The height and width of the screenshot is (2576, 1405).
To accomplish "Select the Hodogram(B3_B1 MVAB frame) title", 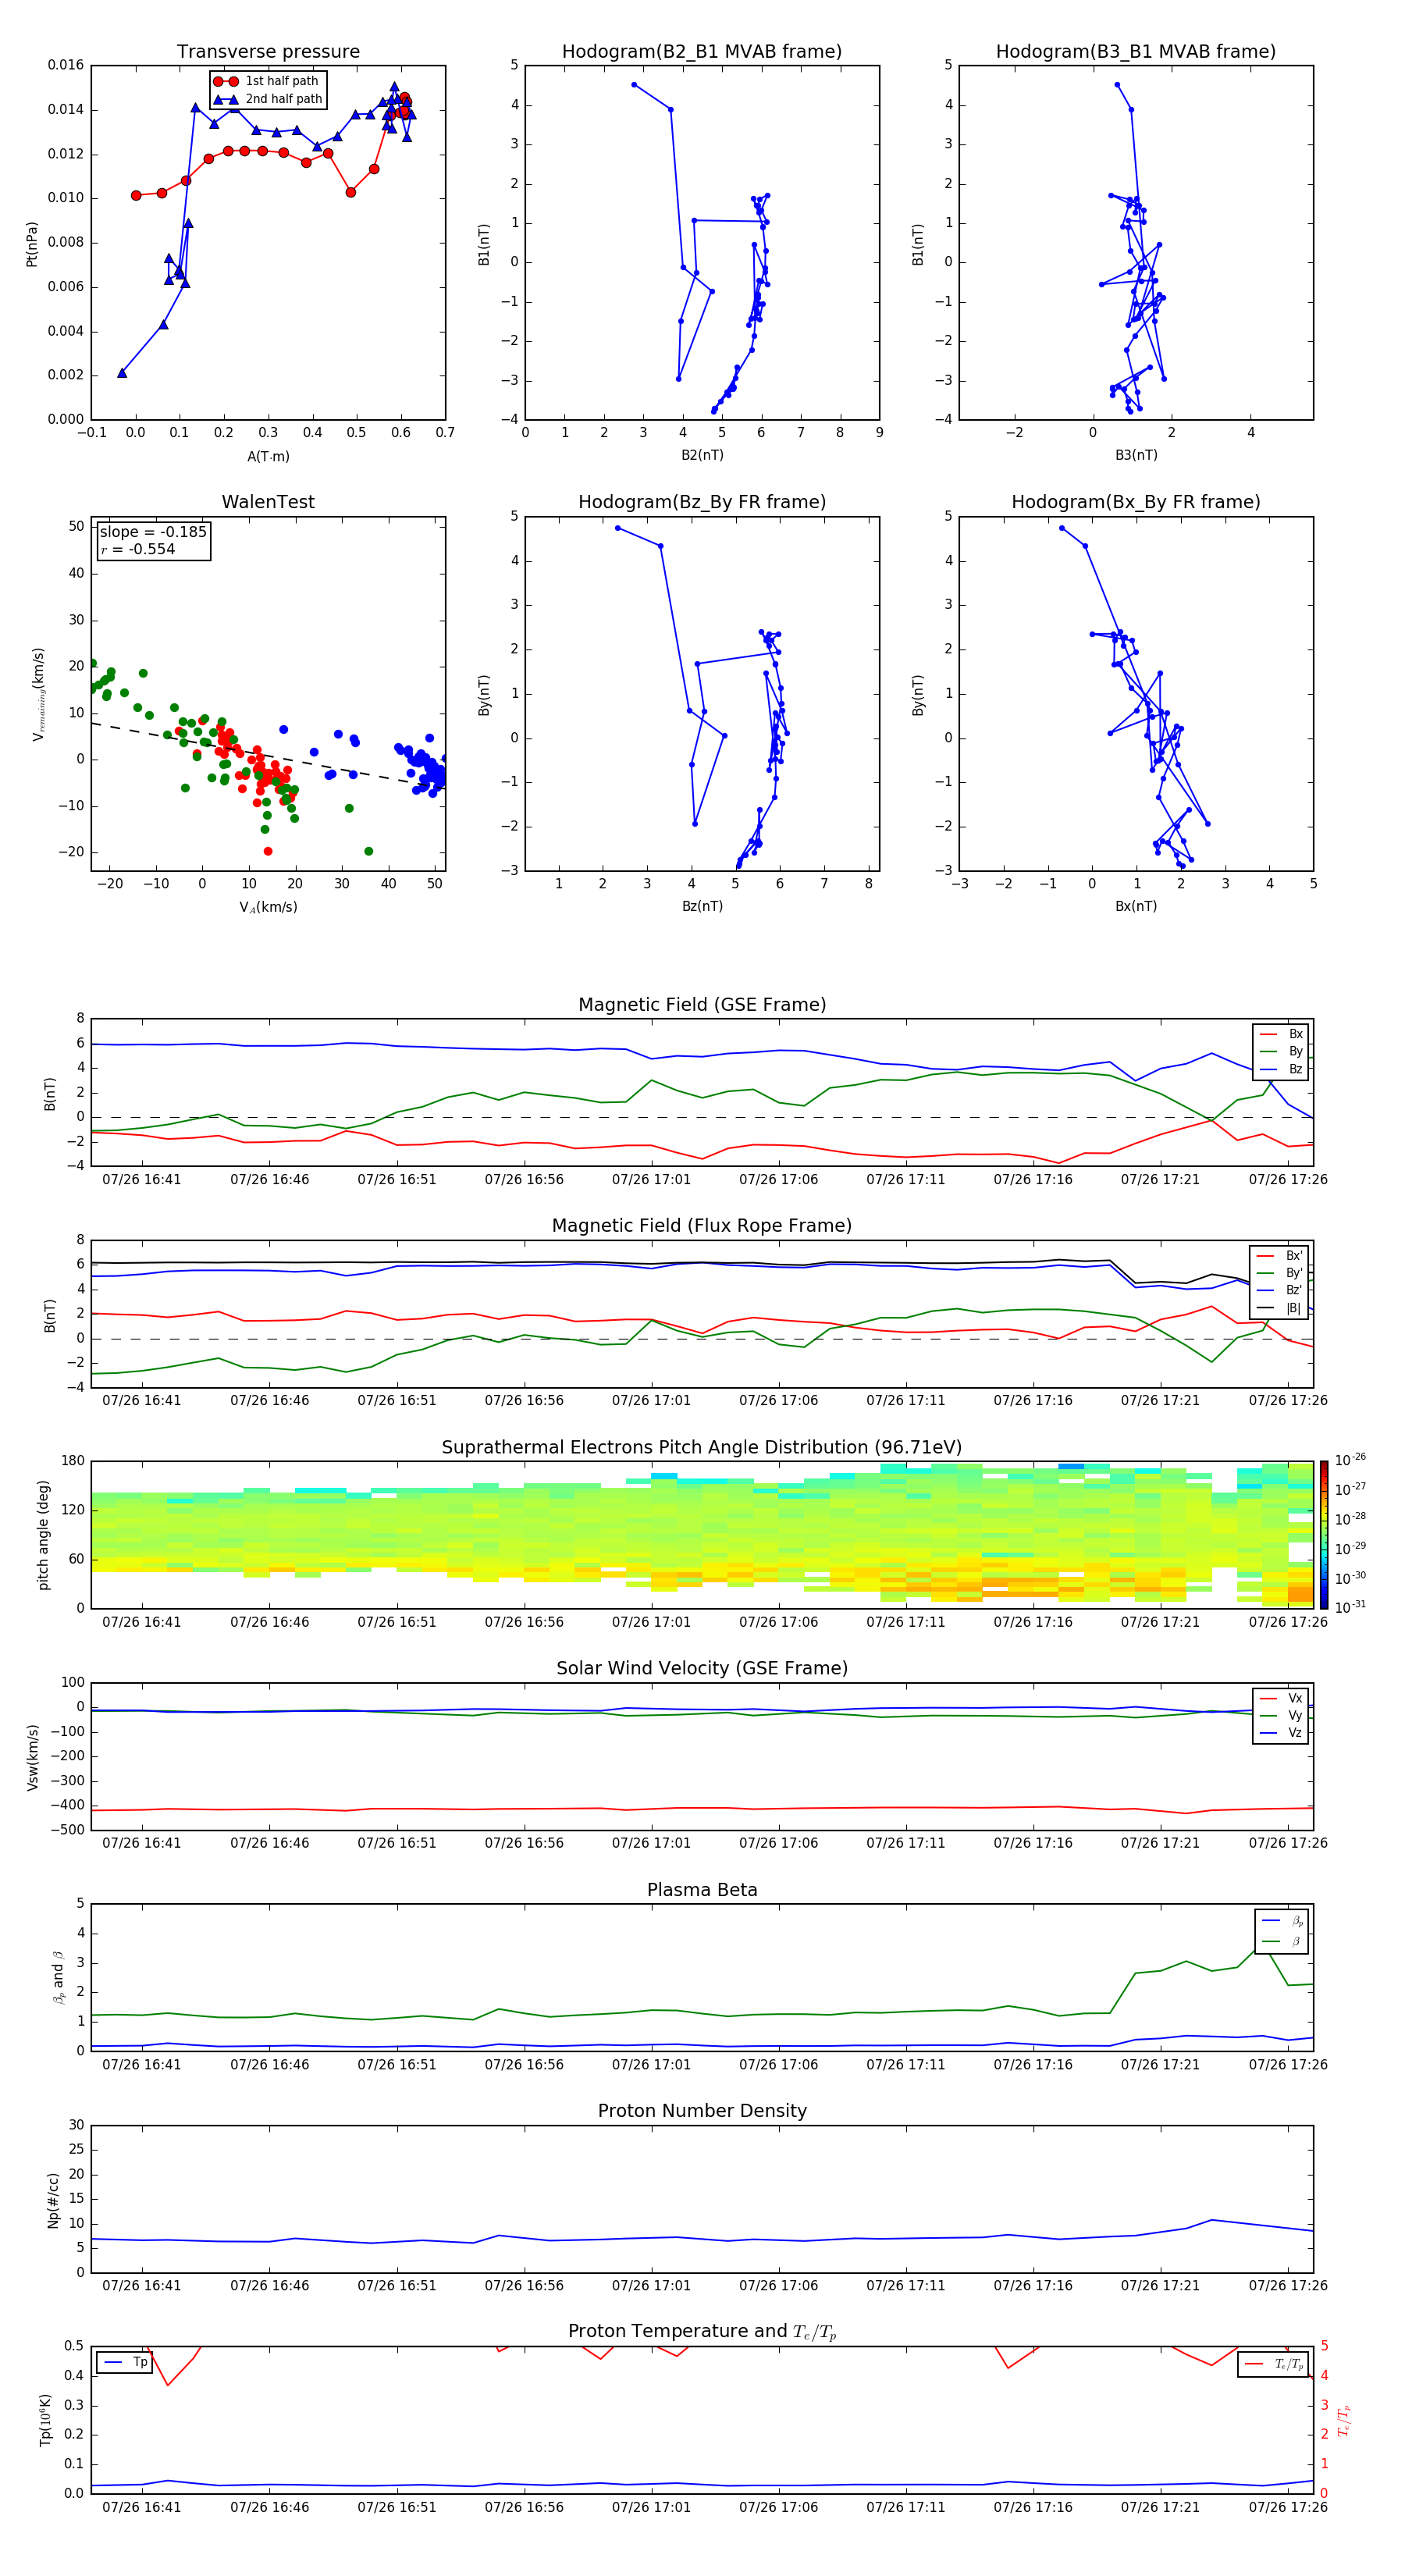I will click(1136, 52).
